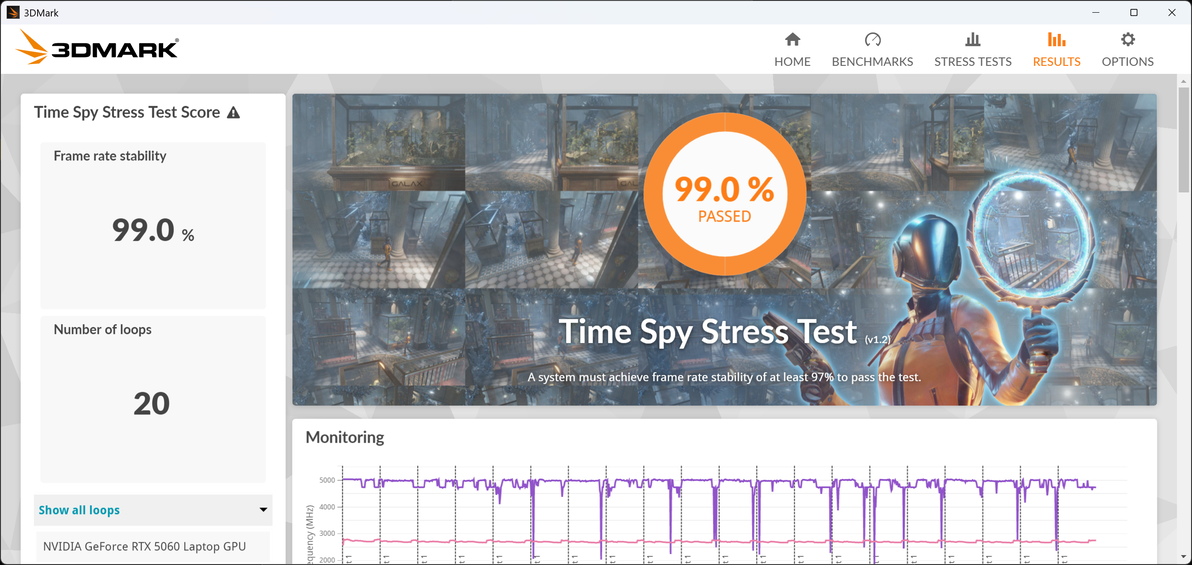The image size is (1192, 565).
Task: Maximize the 3DMark window
Action: pos(1133,12)
